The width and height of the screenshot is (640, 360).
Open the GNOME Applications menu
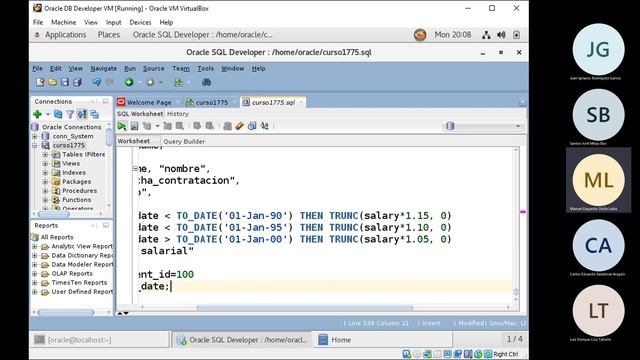pos(65,35)
